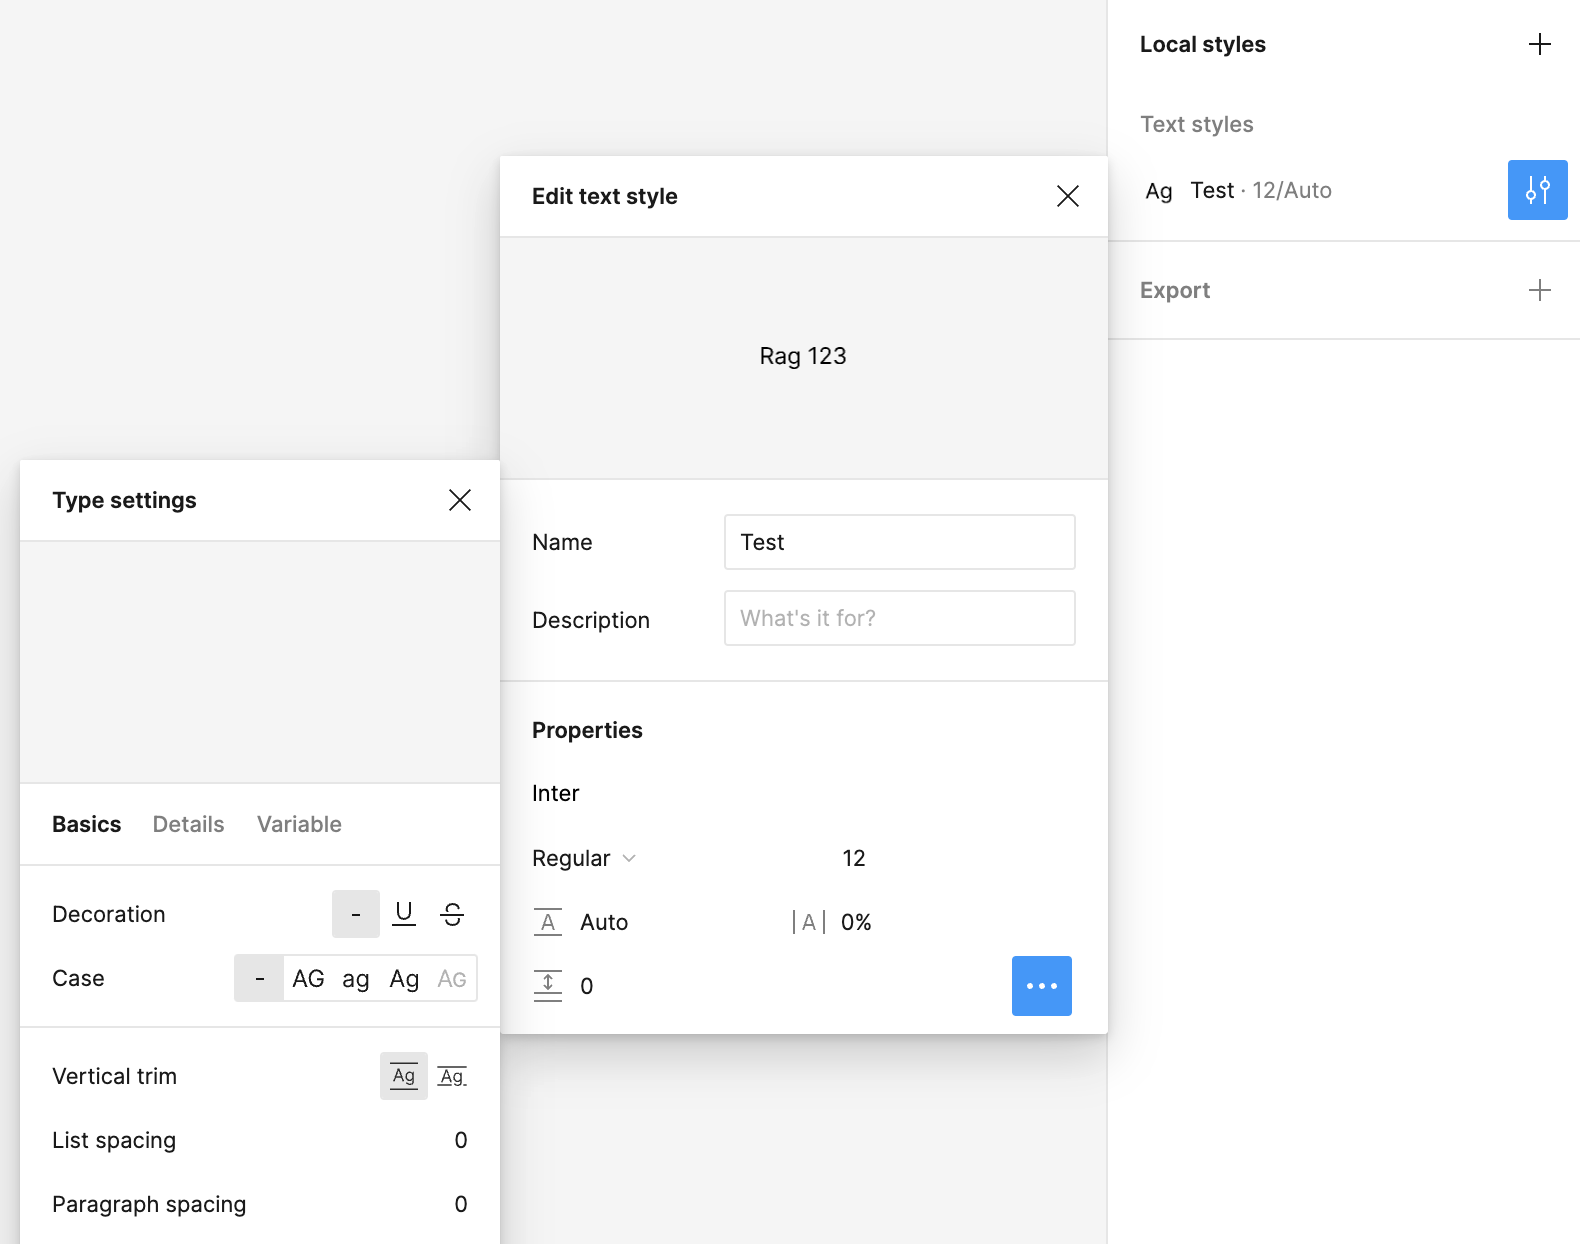
Task: Set case to title case Ag
Action: pyautogui.click(x=404, y=978)
